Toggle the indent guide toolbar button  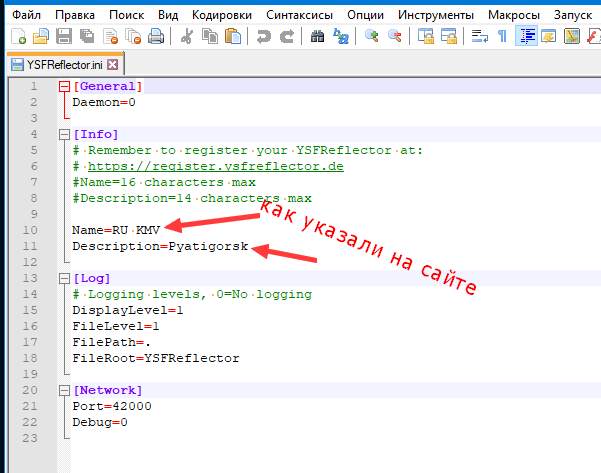pyautogui.click(x=526, y=37)
